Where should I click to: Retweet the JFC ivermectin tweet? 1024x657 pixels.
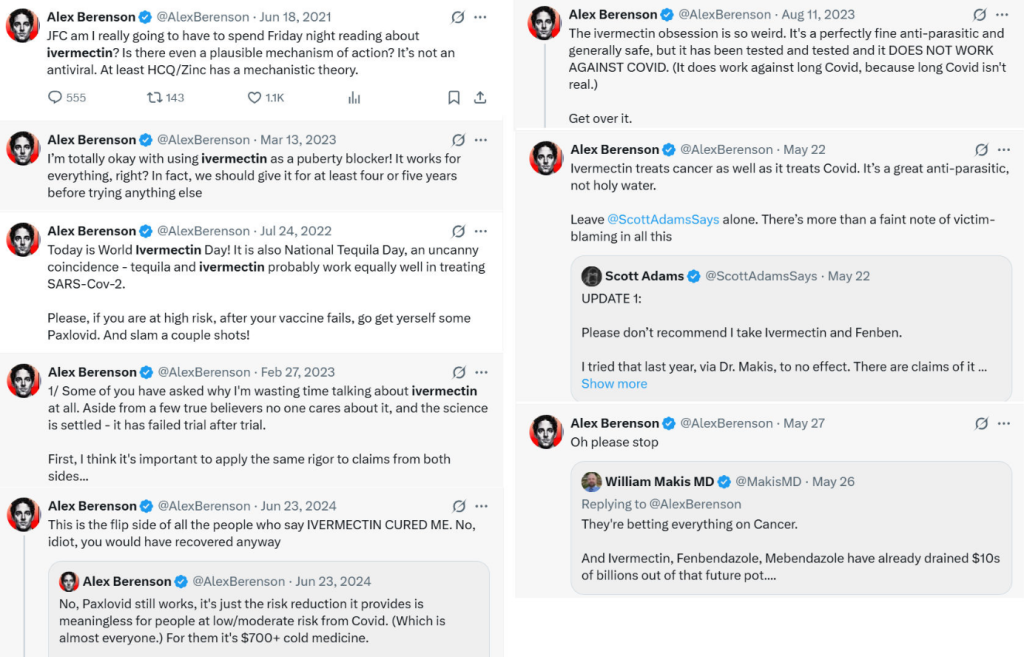pyautogui.click(x=154, y=97)
